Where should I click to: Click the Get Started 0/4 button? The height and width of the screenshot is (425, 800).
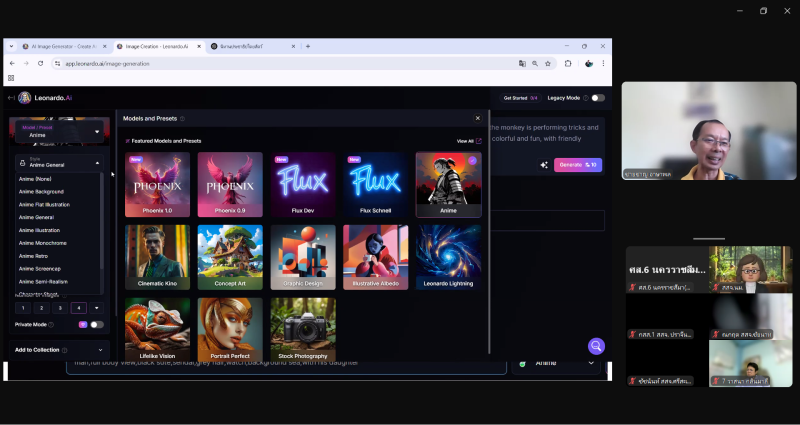coord(520,98)
